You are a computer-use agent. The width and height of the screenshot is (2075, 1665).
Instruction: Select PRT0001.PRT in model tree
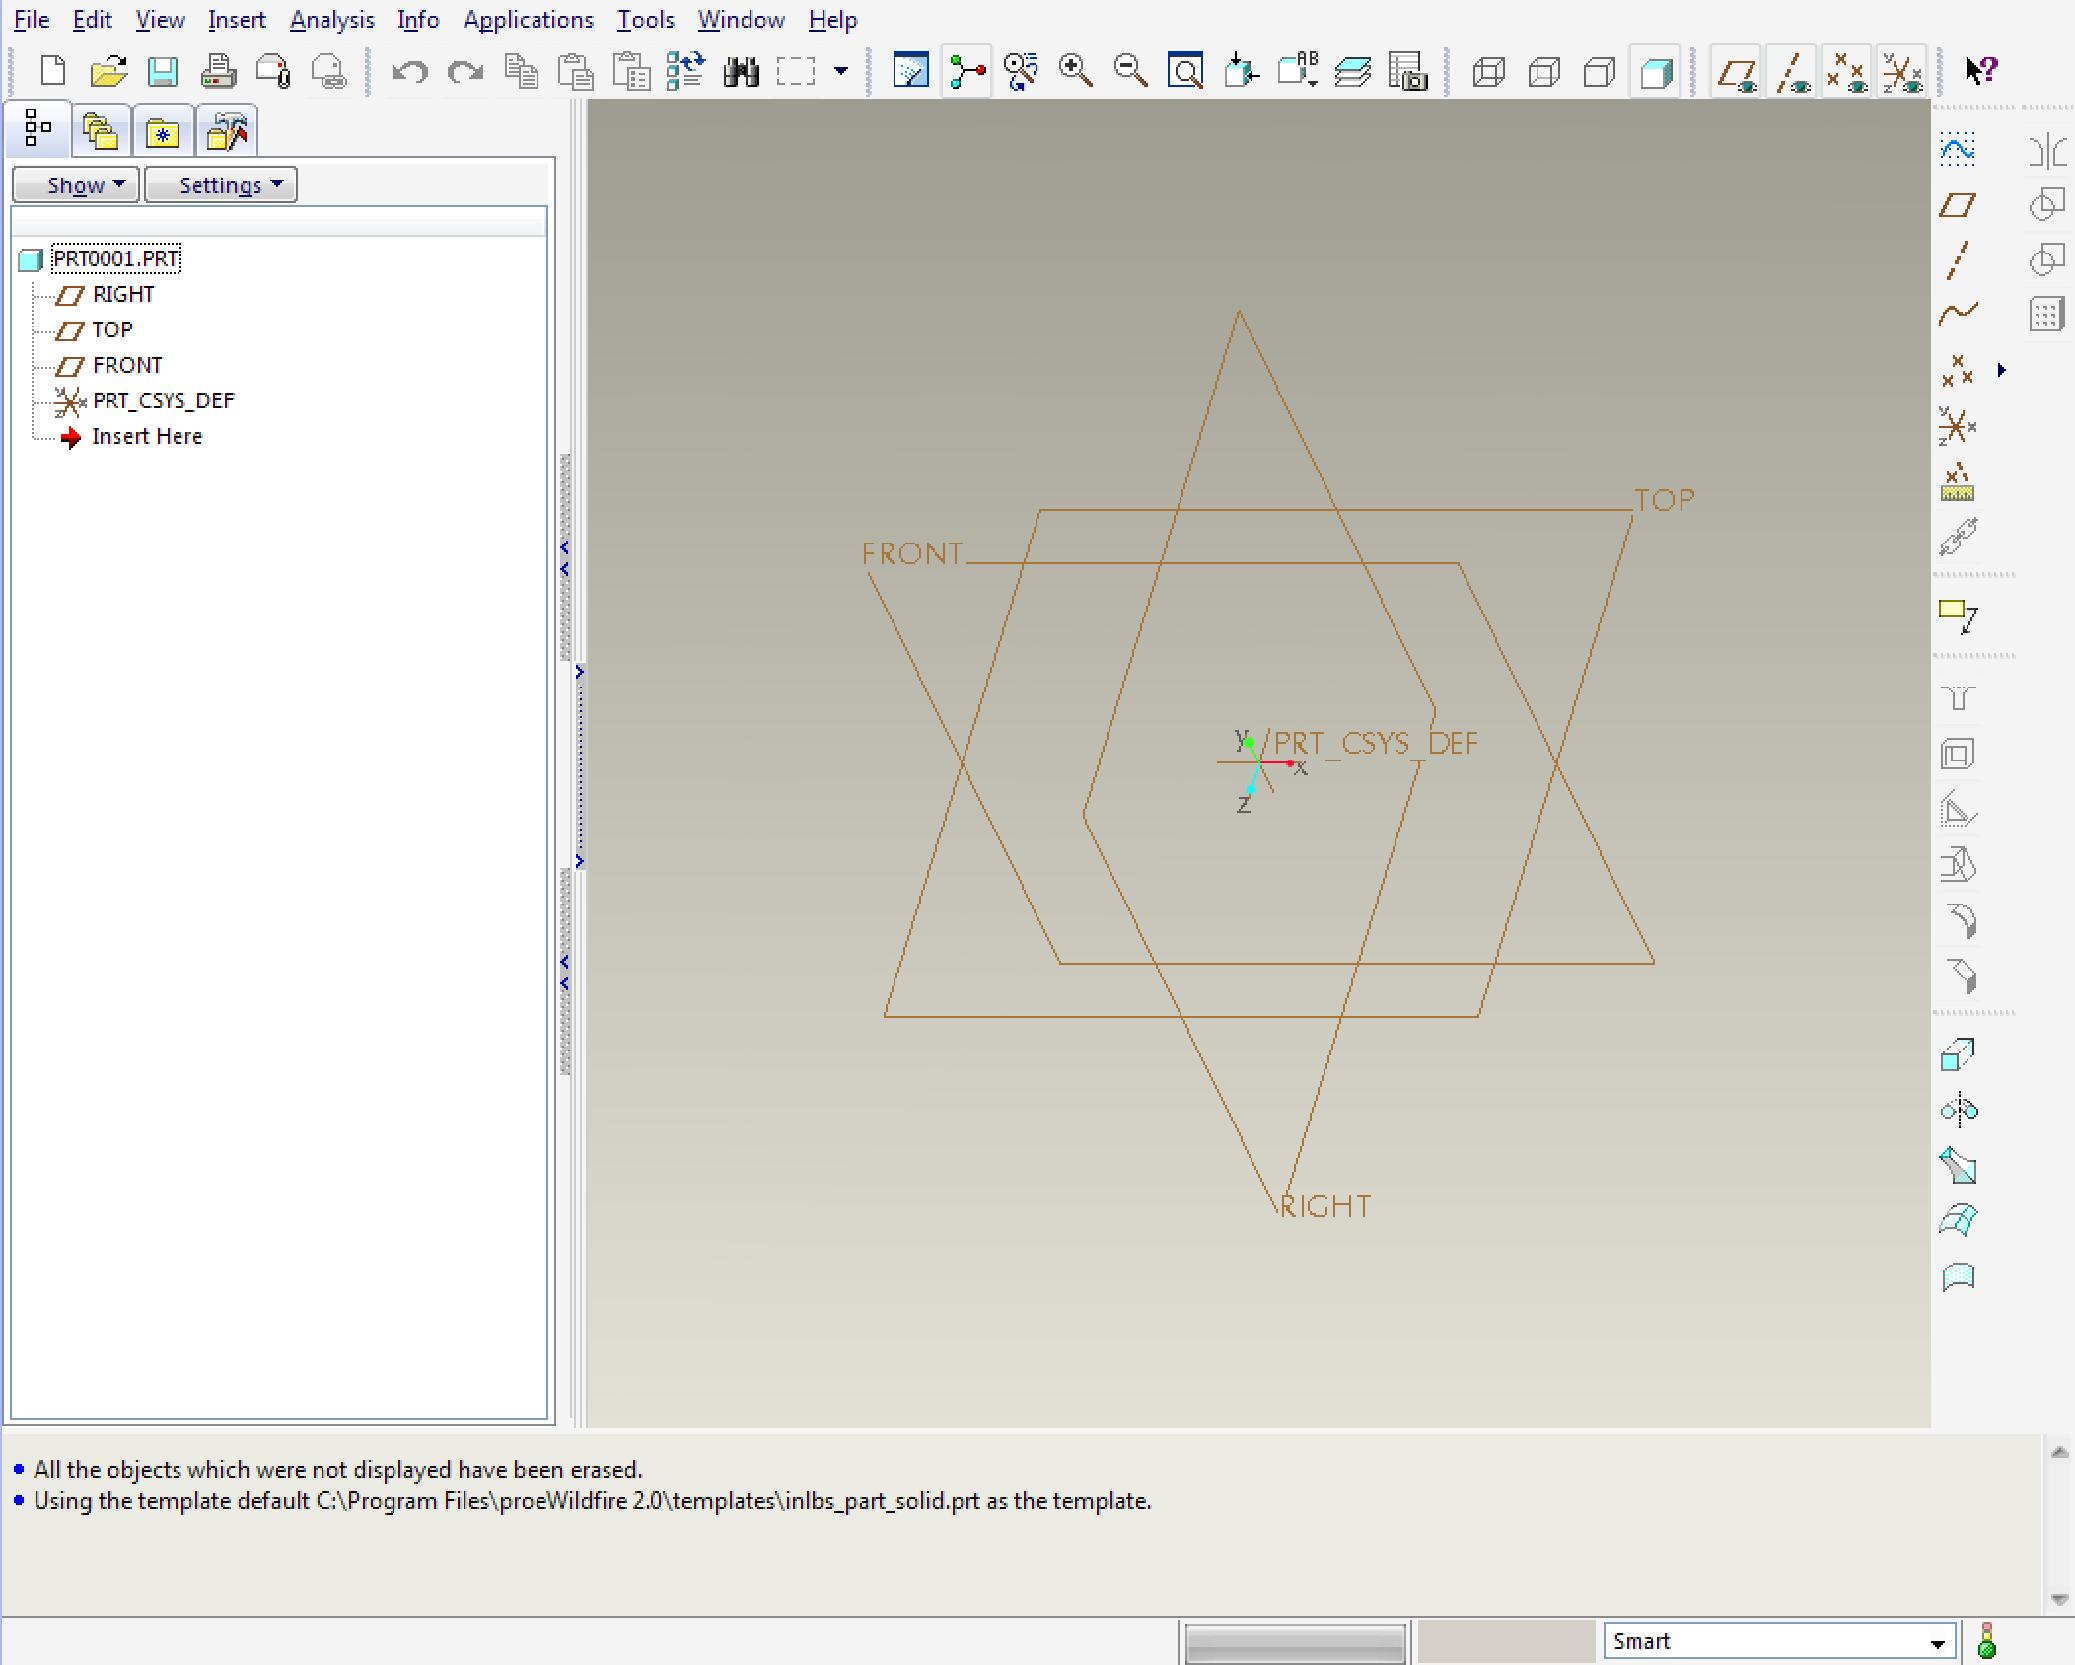[116, 259]
